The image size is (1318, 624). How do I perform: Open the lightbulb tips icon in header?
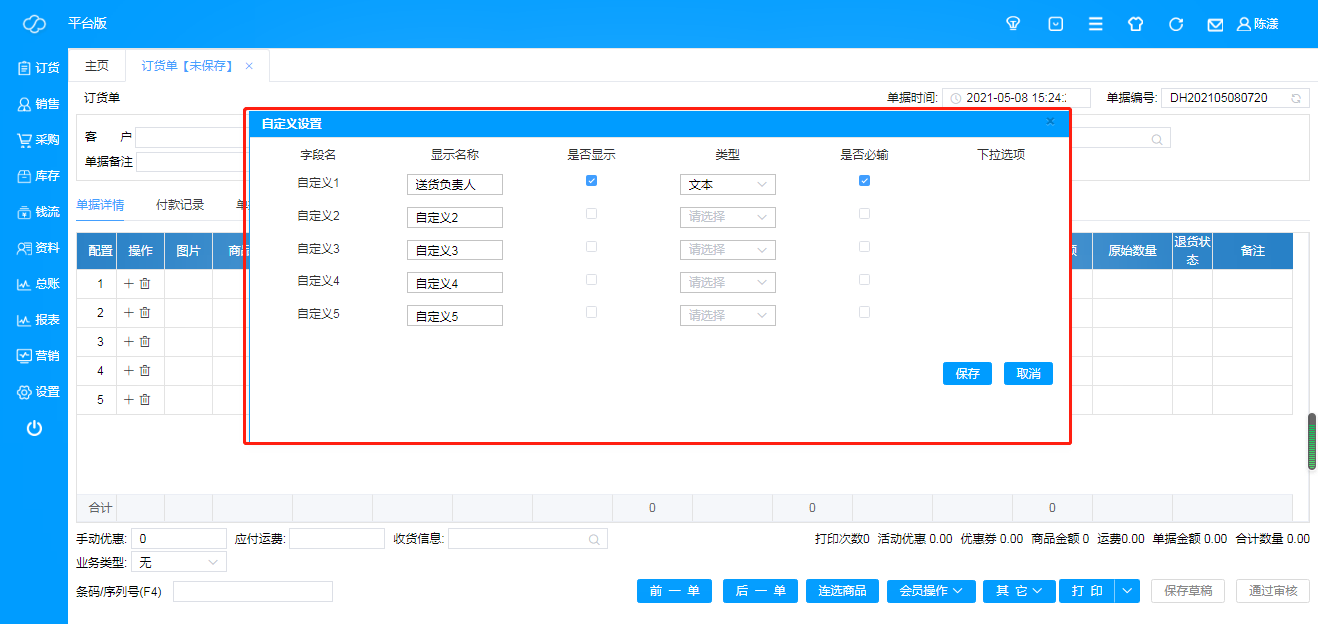pos(1013,24)
